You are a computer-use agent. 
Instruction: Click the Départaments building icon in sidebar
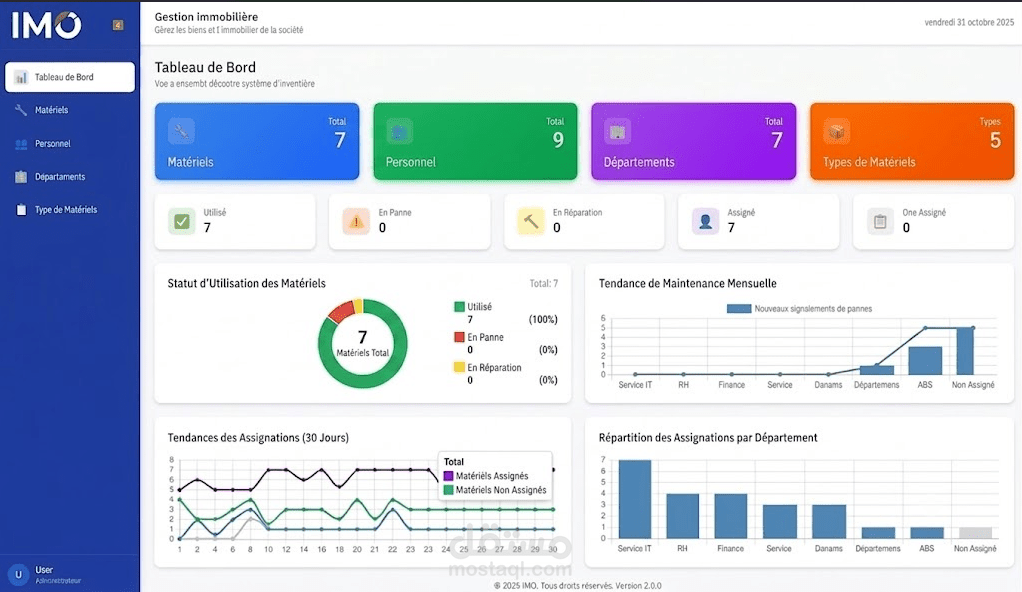(21, 177)
